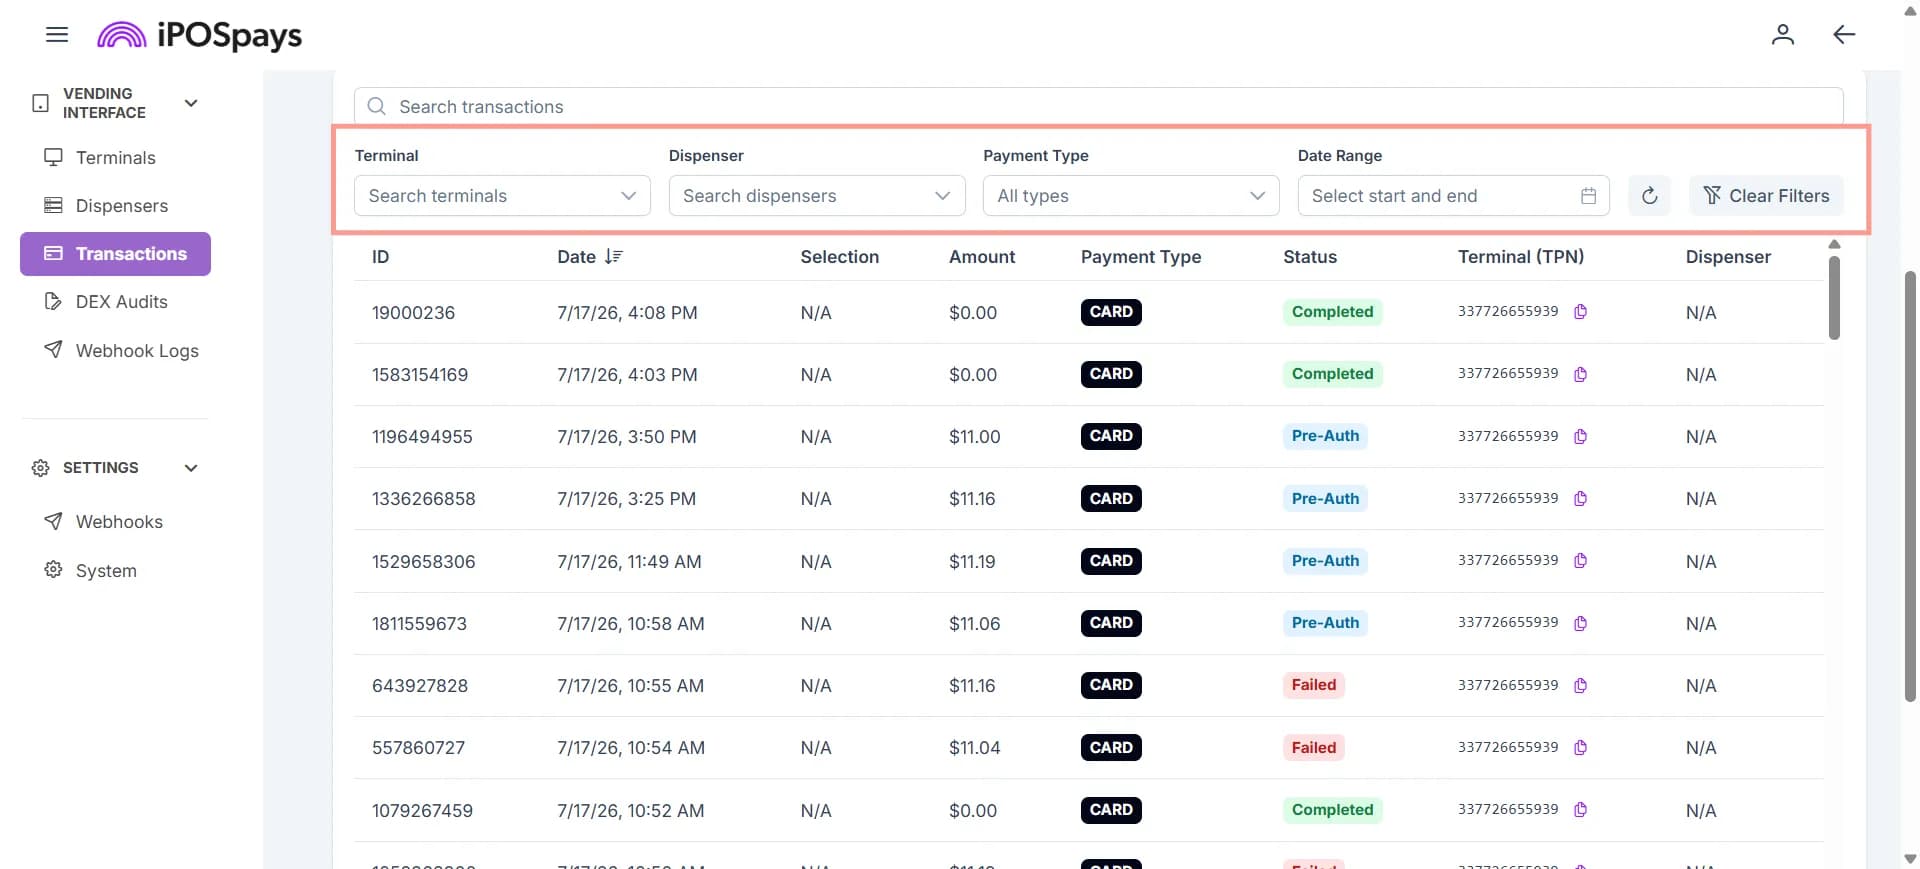
Task: Open the Terminal search dropdown
Action: (502, 196)
